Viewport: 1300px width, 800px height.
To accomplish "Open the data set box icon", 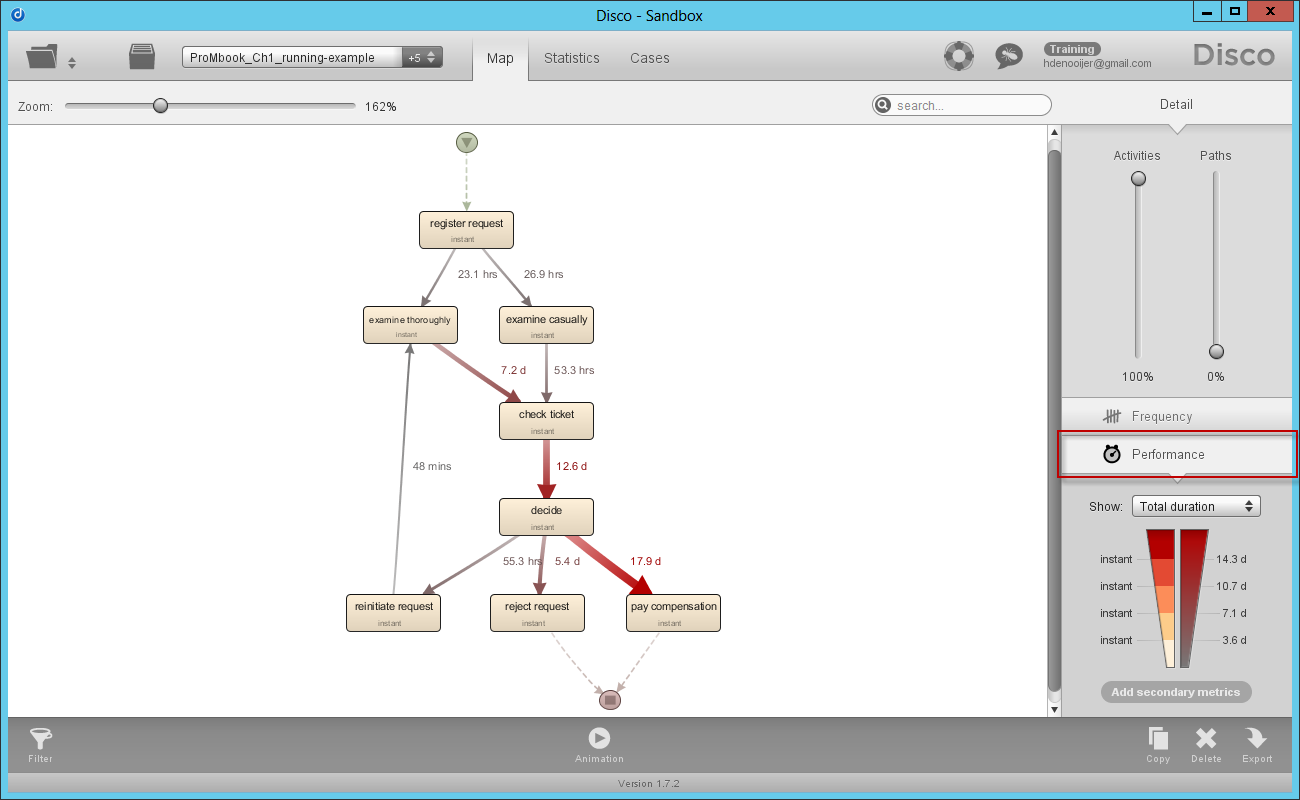I will point(142,56).
